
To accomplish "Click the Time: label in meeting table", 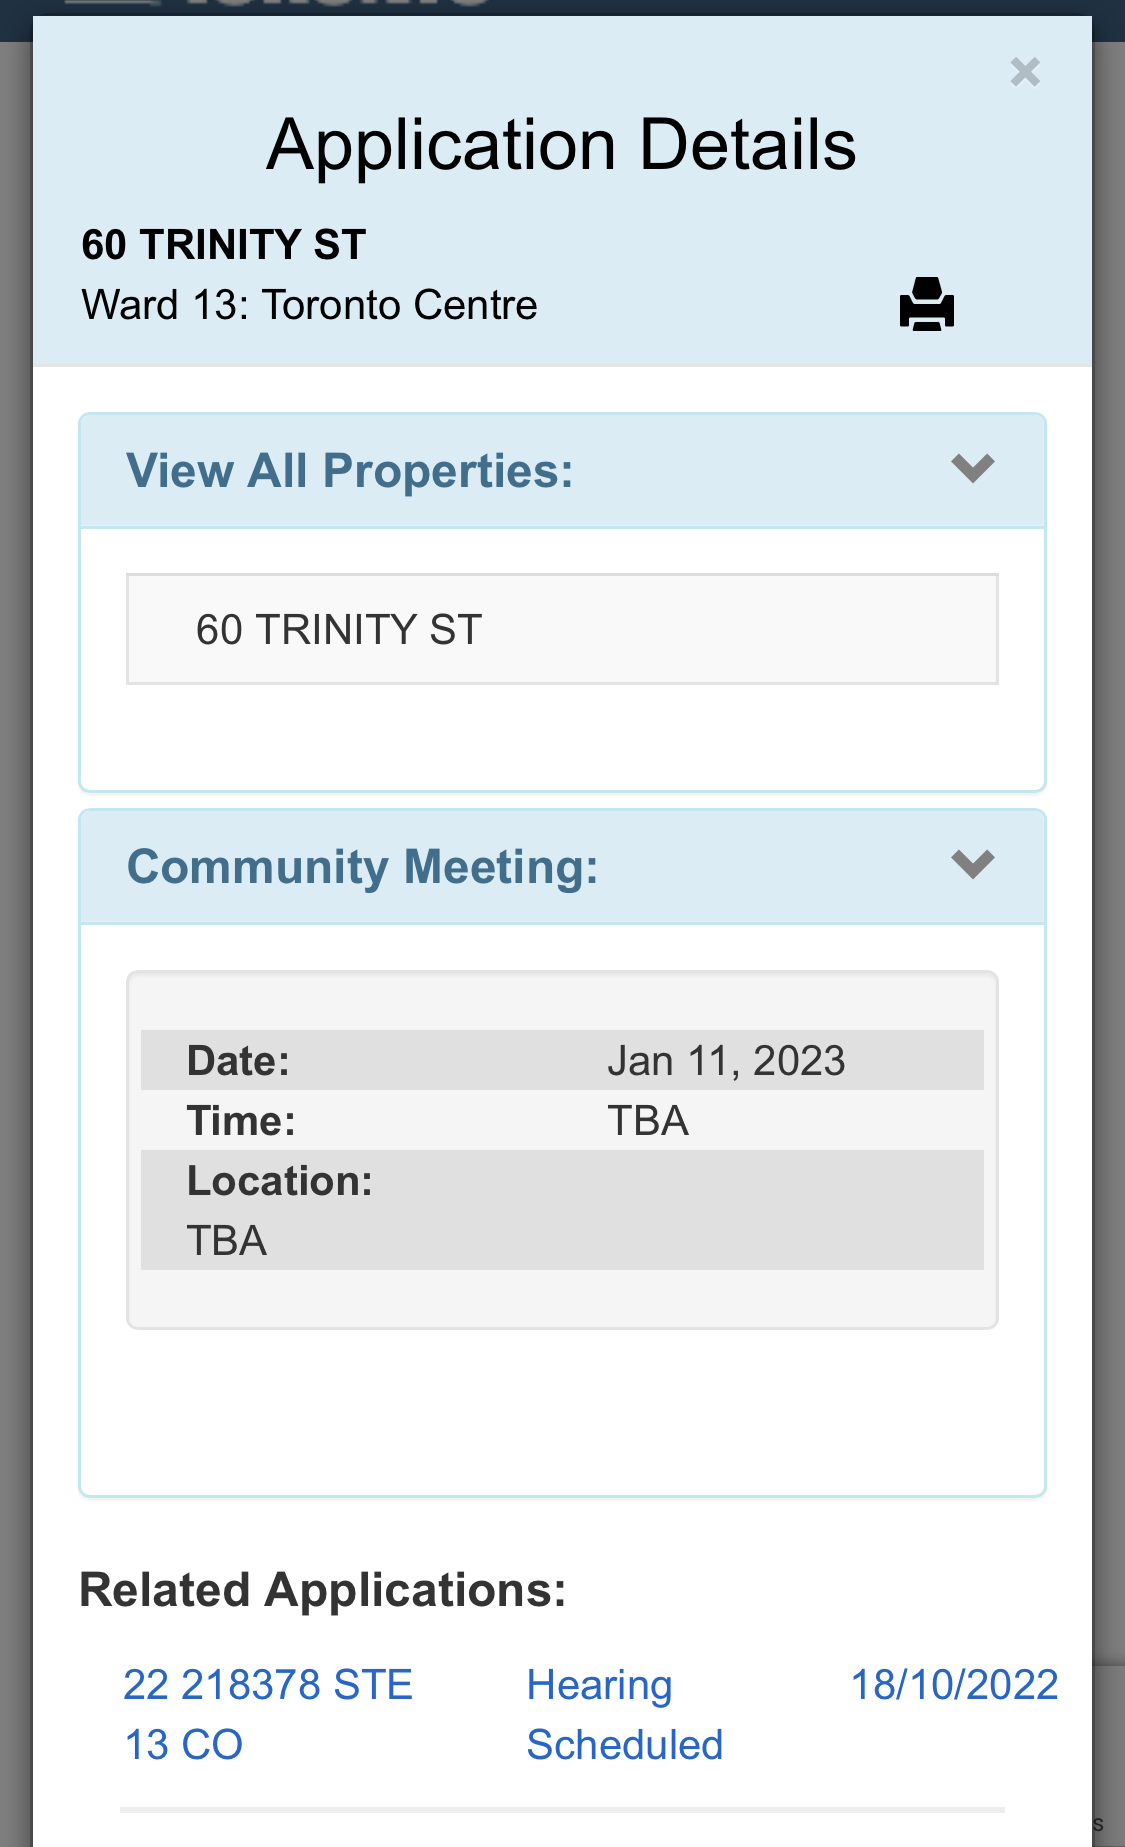I will (241, 1121).
